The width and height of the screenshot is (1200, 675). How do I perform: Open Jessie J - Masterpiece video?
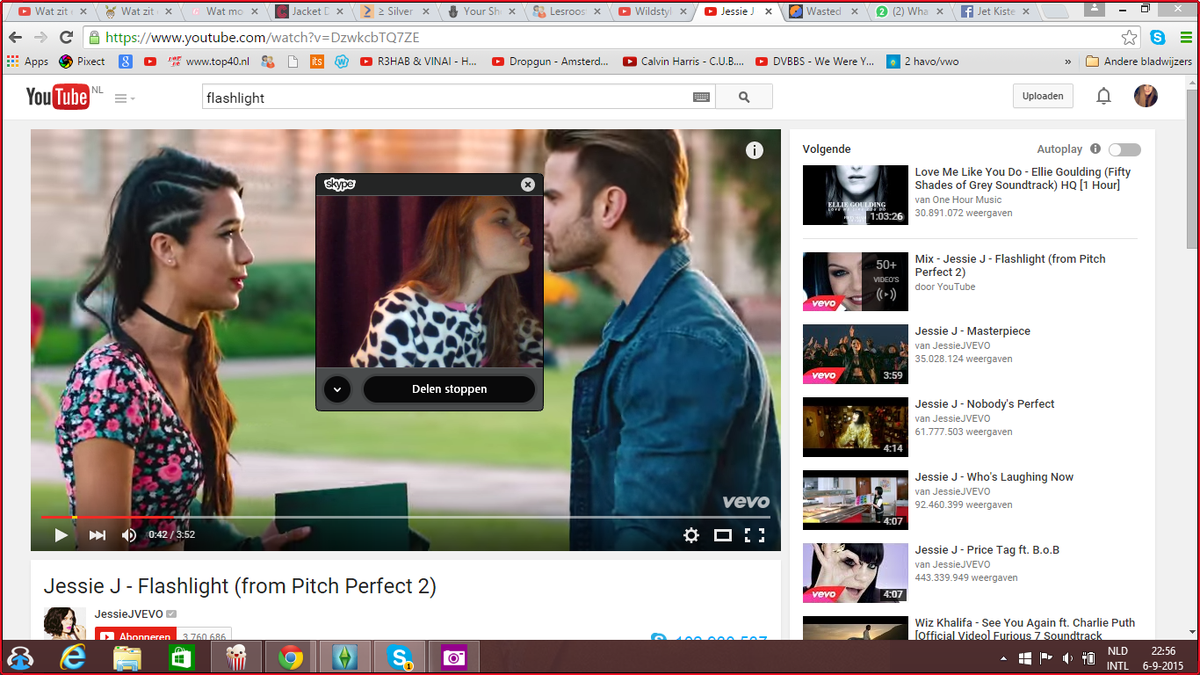coord(972,331)
